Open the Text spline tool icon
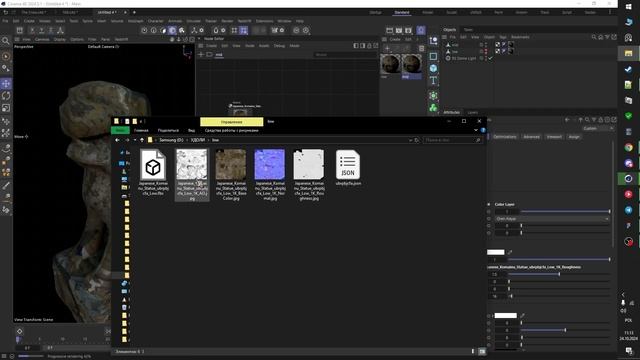The image size is (640, 360). pyautogui.click(x=433, y=81)
